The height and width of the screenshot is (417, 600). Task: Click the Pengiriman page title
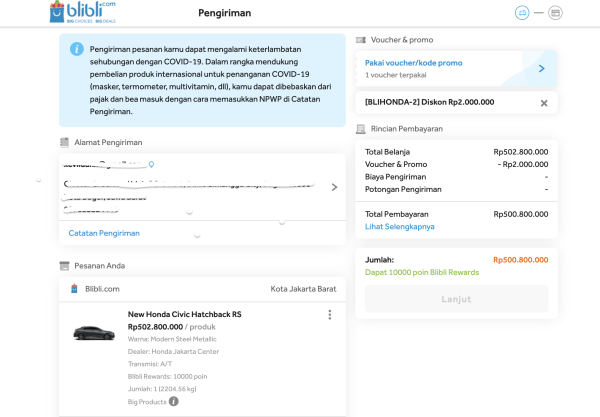[225, 13]
